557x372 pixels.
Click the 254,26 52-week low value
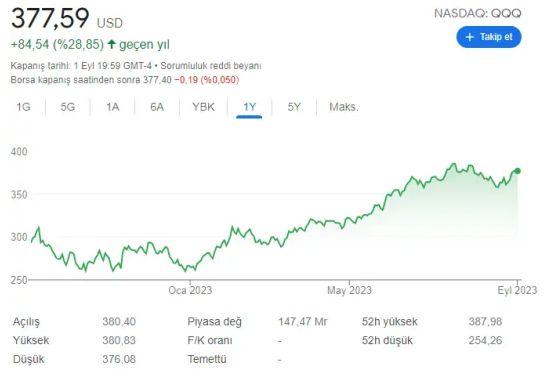[x=485, y=340]
